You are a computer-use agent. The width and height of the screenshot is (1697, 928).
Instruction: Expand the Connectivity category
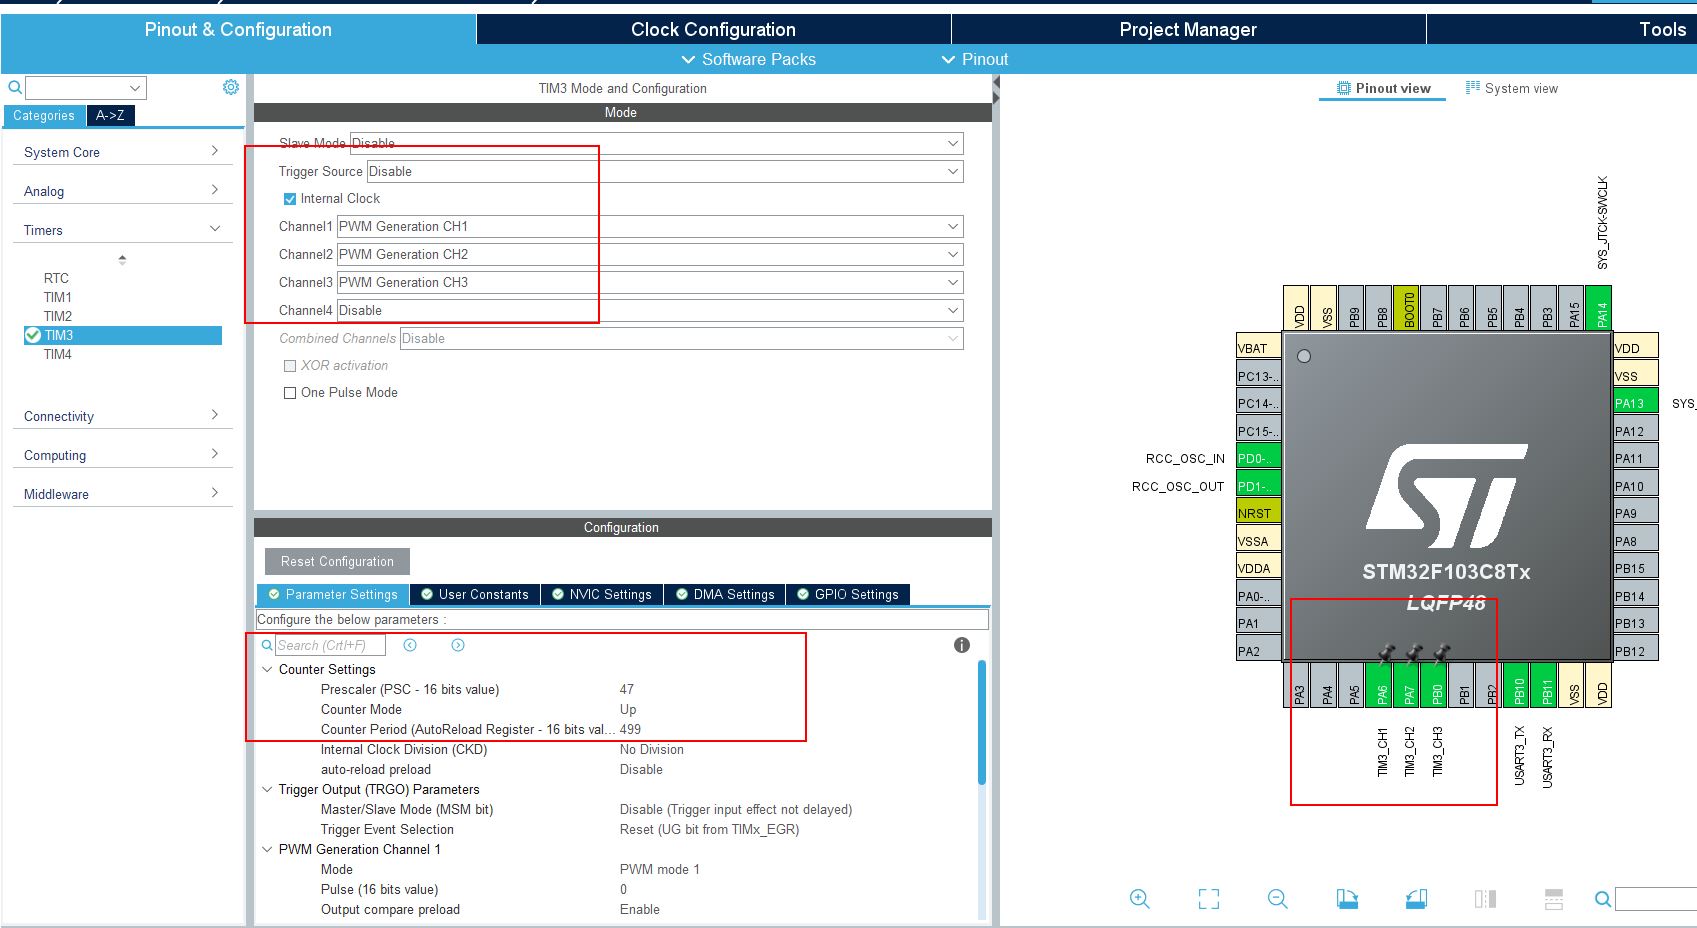coord(122,416)
